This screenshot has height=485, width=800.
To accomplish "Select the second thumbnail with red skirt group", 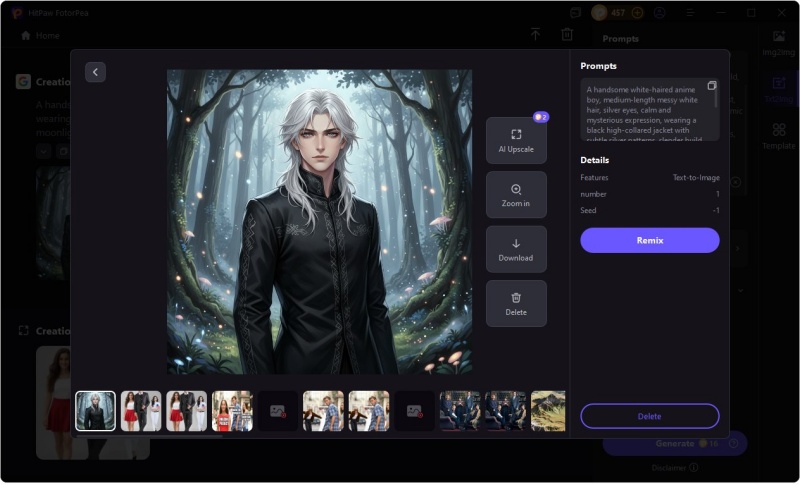I will [141, 411].
